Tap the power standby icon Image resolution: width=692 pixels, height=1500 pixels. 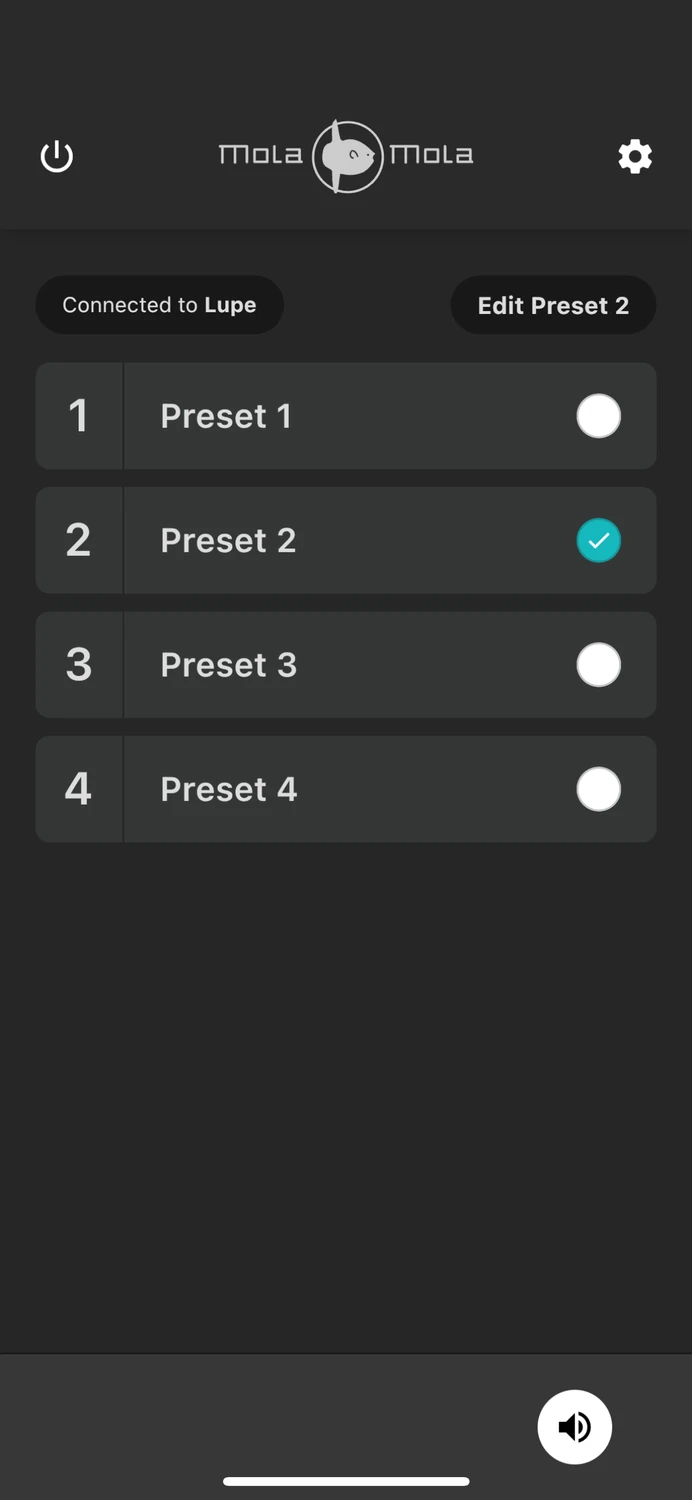[57, 157]
